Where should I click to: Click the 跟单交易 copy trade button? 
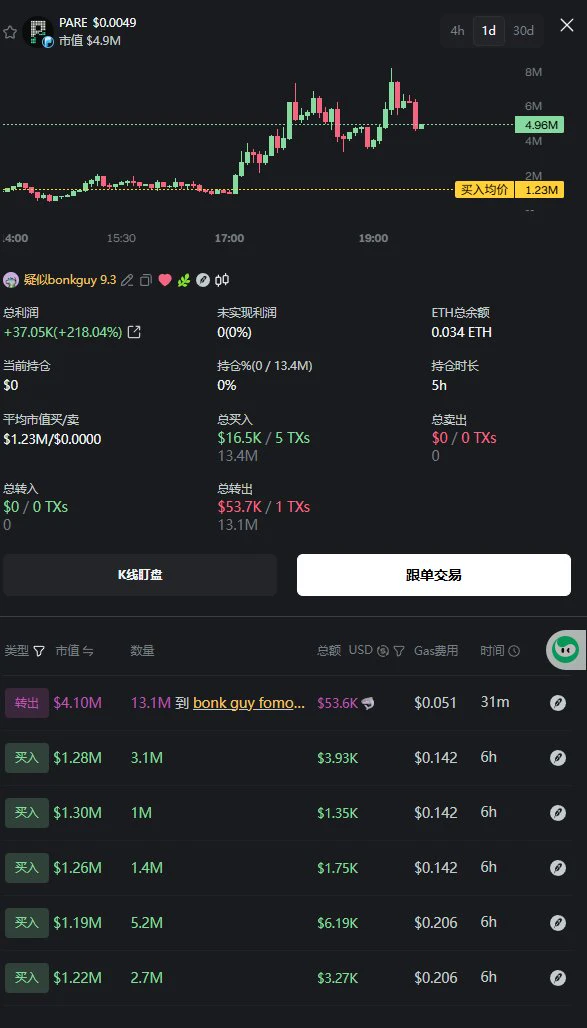(x=434, y=575)
